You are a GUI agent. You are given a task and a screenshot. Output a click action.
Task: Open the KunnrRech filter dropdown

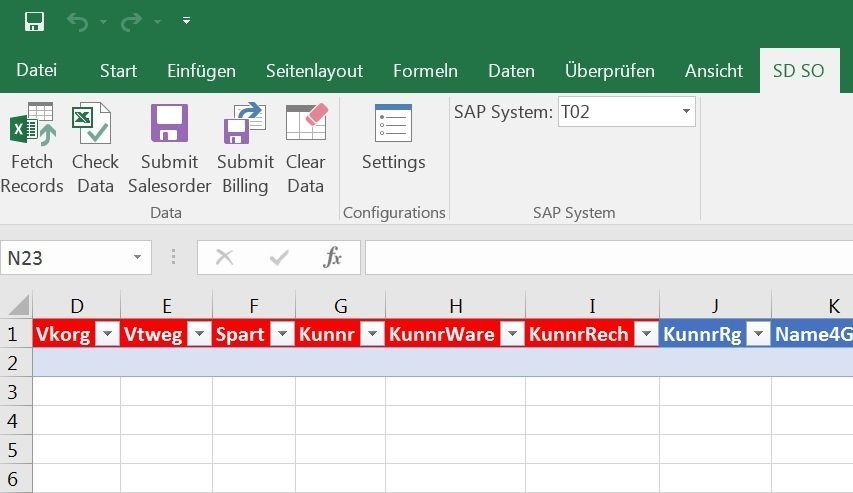pos(647,334)
